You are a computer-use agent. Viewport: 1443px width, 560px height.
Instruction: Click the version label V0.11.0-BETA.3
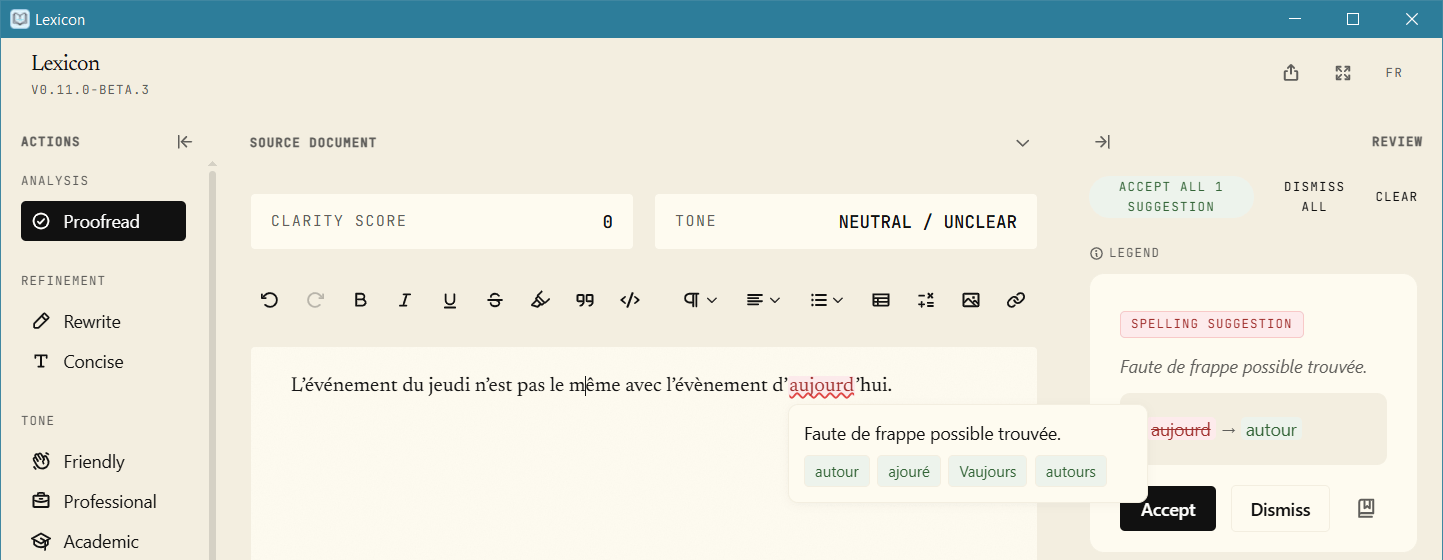90,90
